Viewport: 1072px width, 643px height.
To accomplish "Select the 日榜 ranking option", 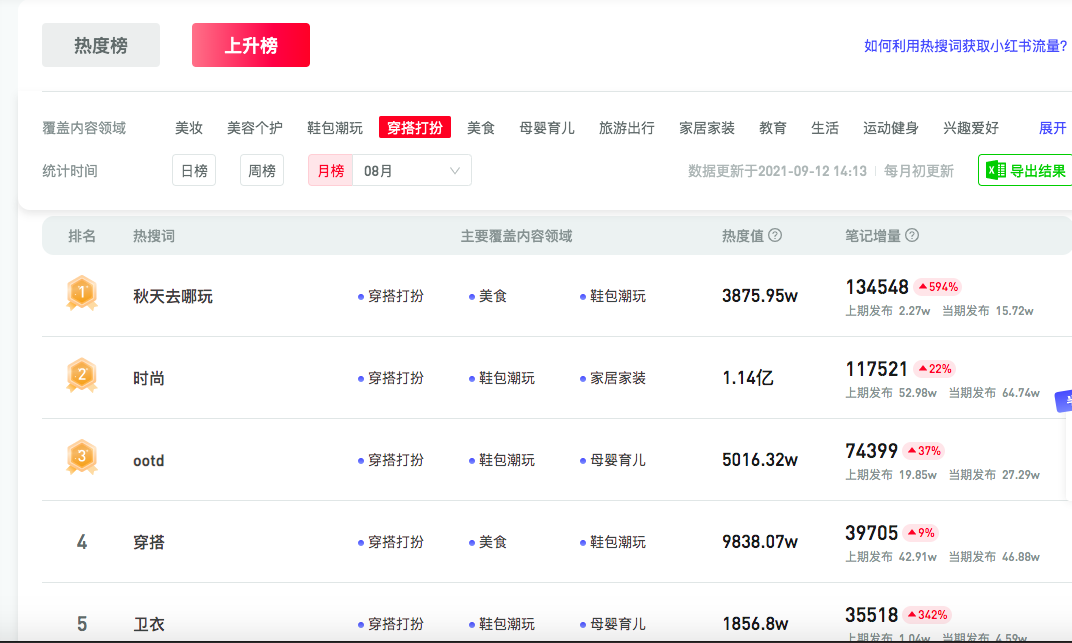I will tap(193, 170).
